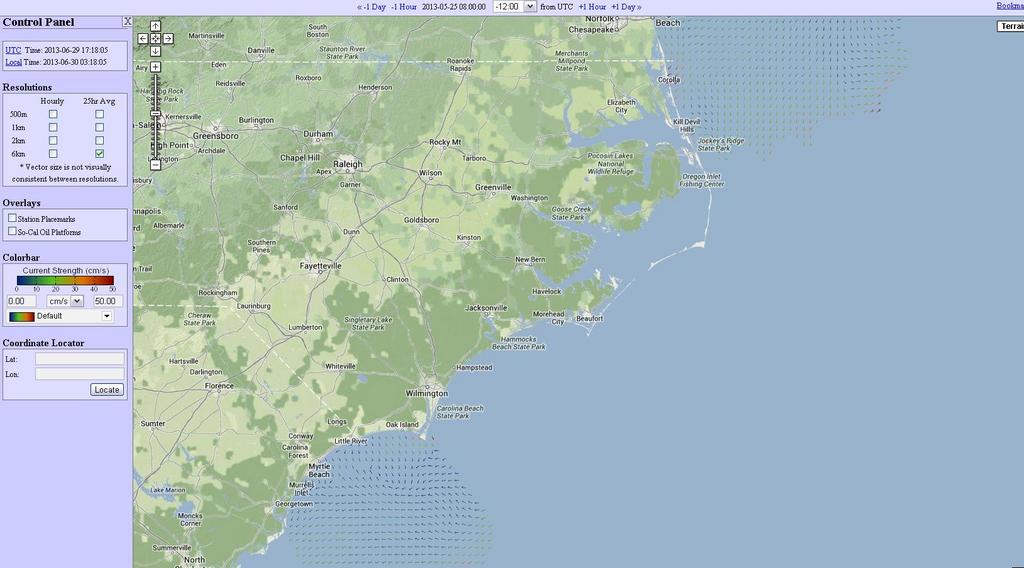Close the Control Panel with X
The width and height of the screenshot is (1024, 568).
(127, 21)
